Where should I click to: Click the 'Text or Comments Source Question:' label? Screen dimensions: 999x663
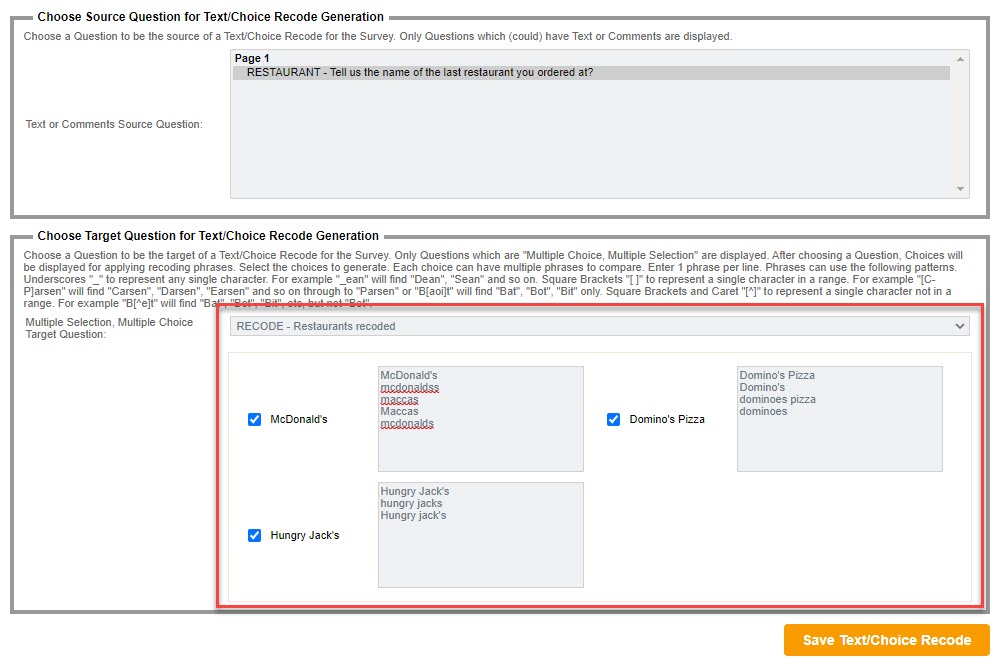coord(114,124)
